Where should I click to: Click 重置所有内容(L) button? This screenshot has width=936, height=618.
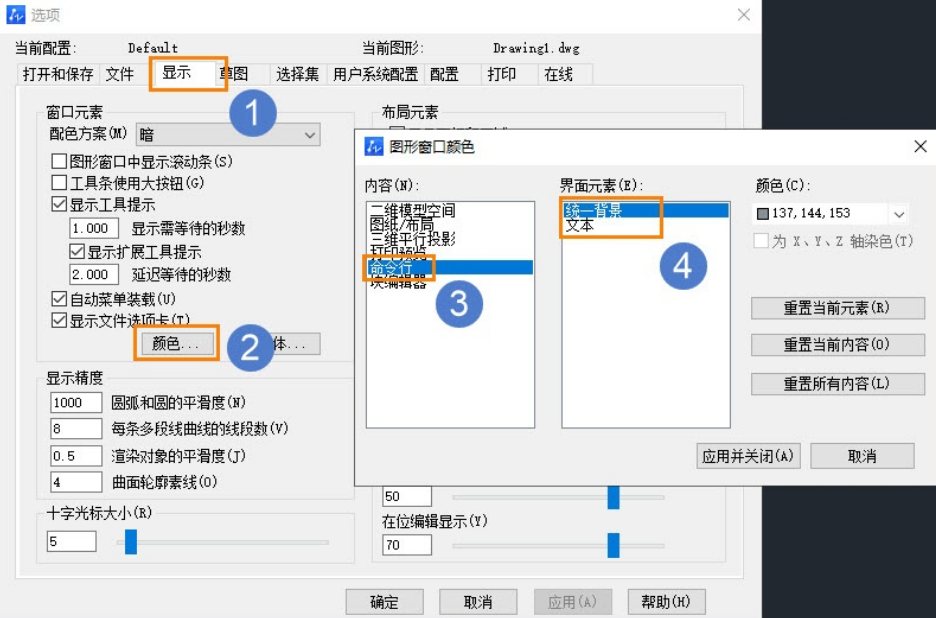point(838,384)
